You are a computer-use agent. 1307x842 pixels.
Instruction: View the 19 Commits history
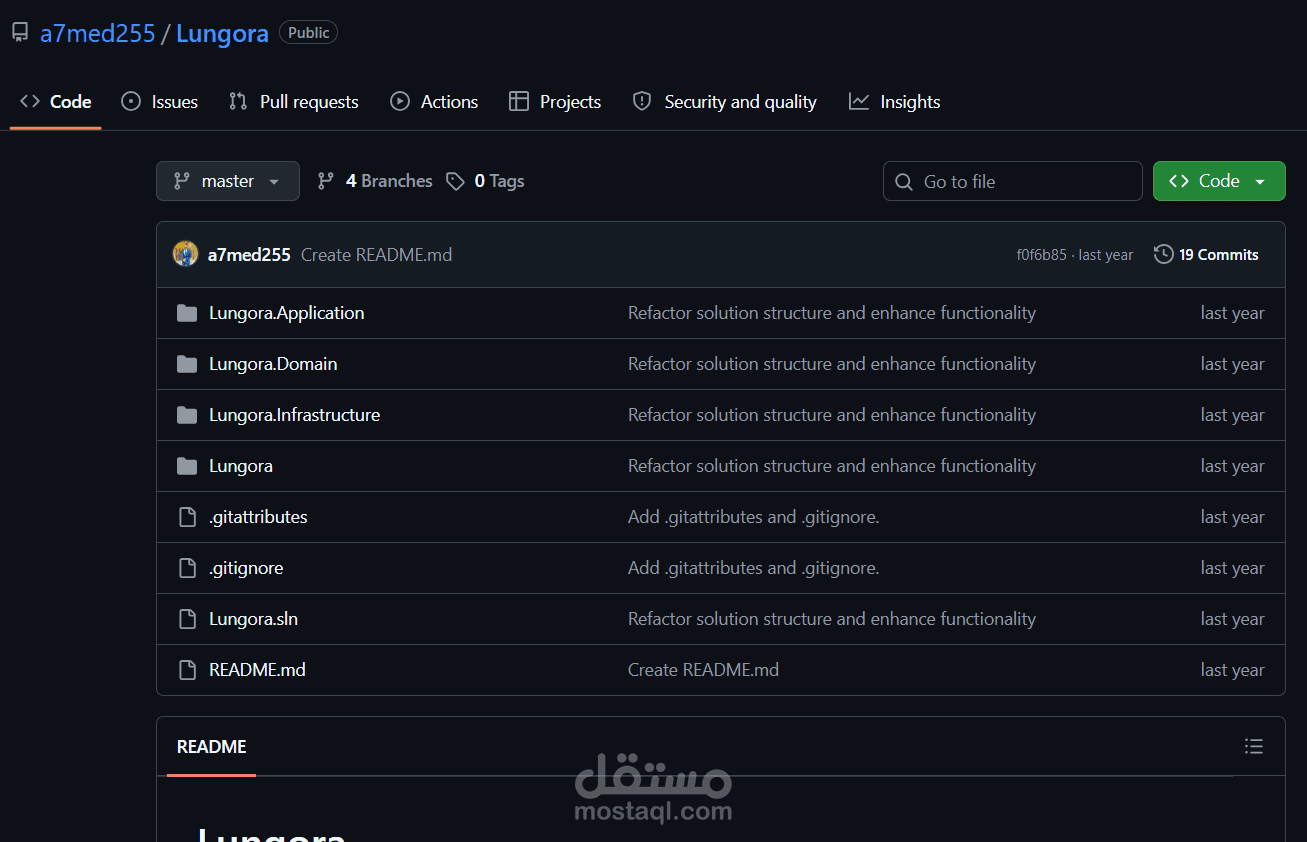click(x=1206, y=255)
